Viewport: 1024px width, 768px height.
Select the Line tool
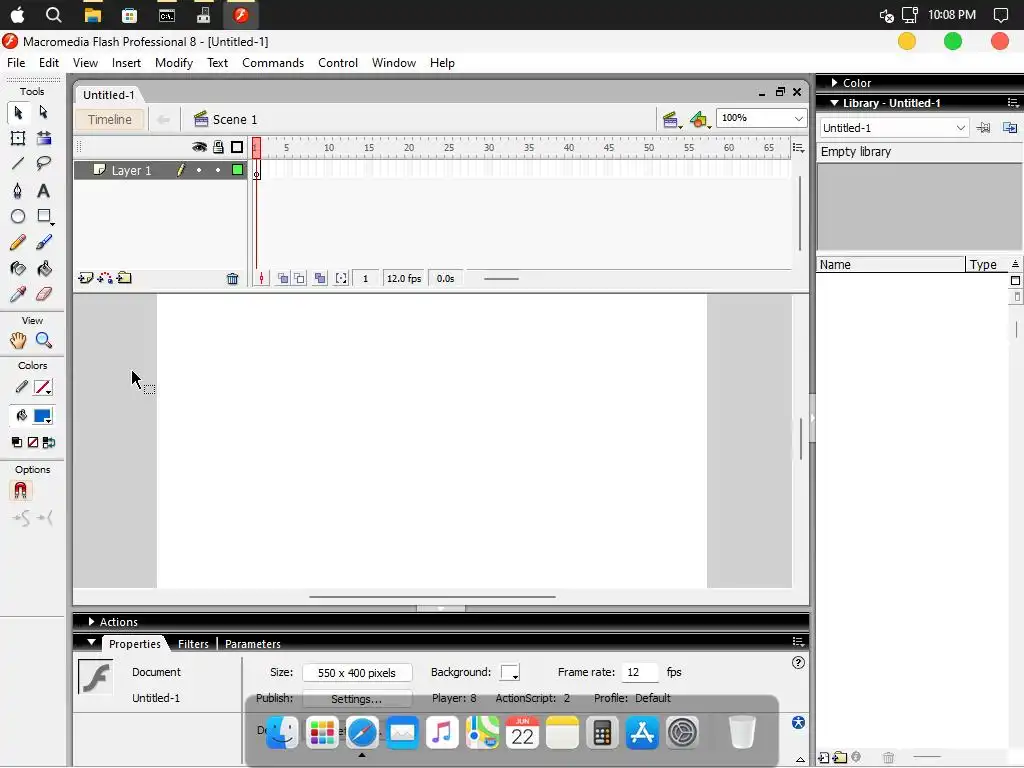tap(18, 163)
